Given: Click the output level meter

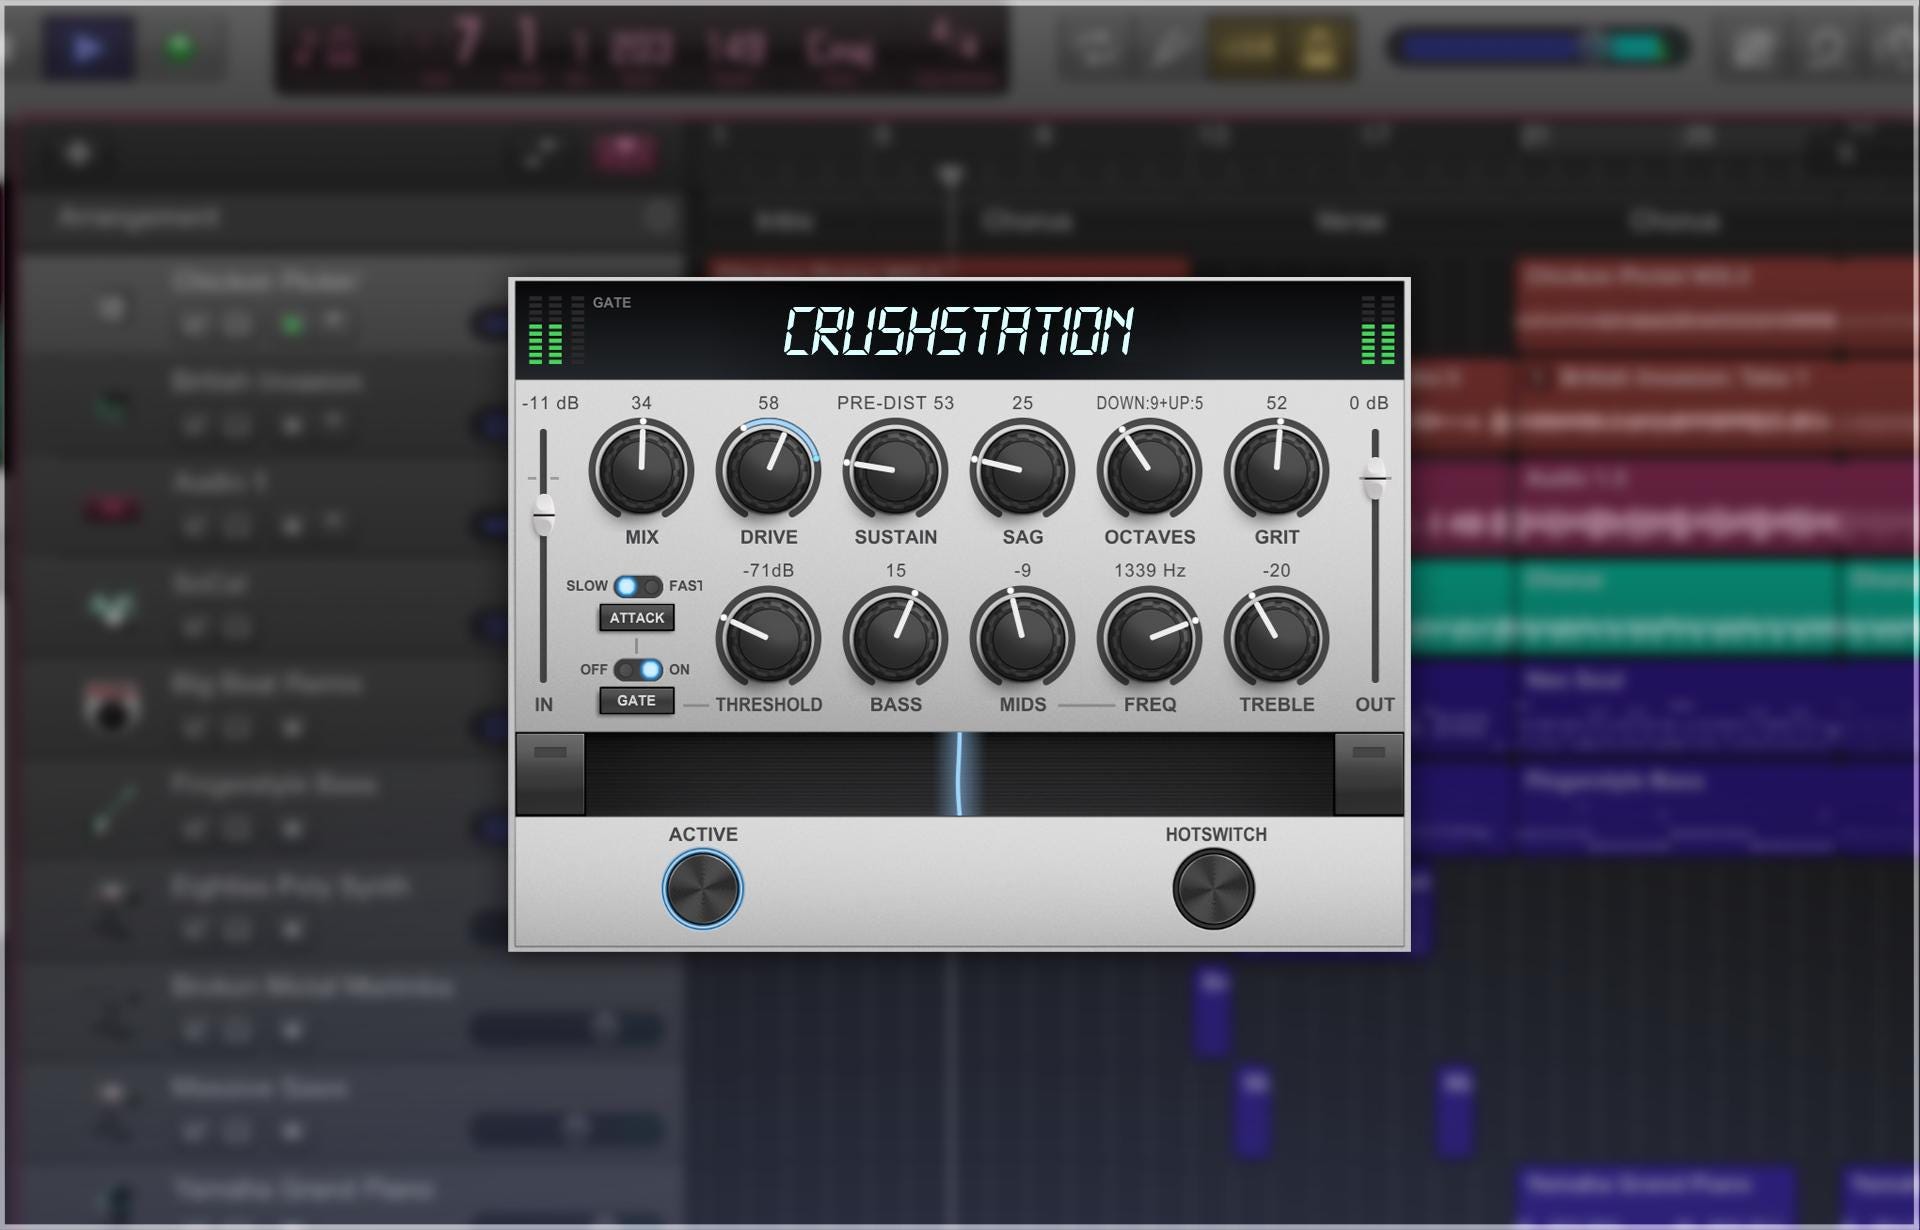Looking at the screenshot, I should 1378,329.
